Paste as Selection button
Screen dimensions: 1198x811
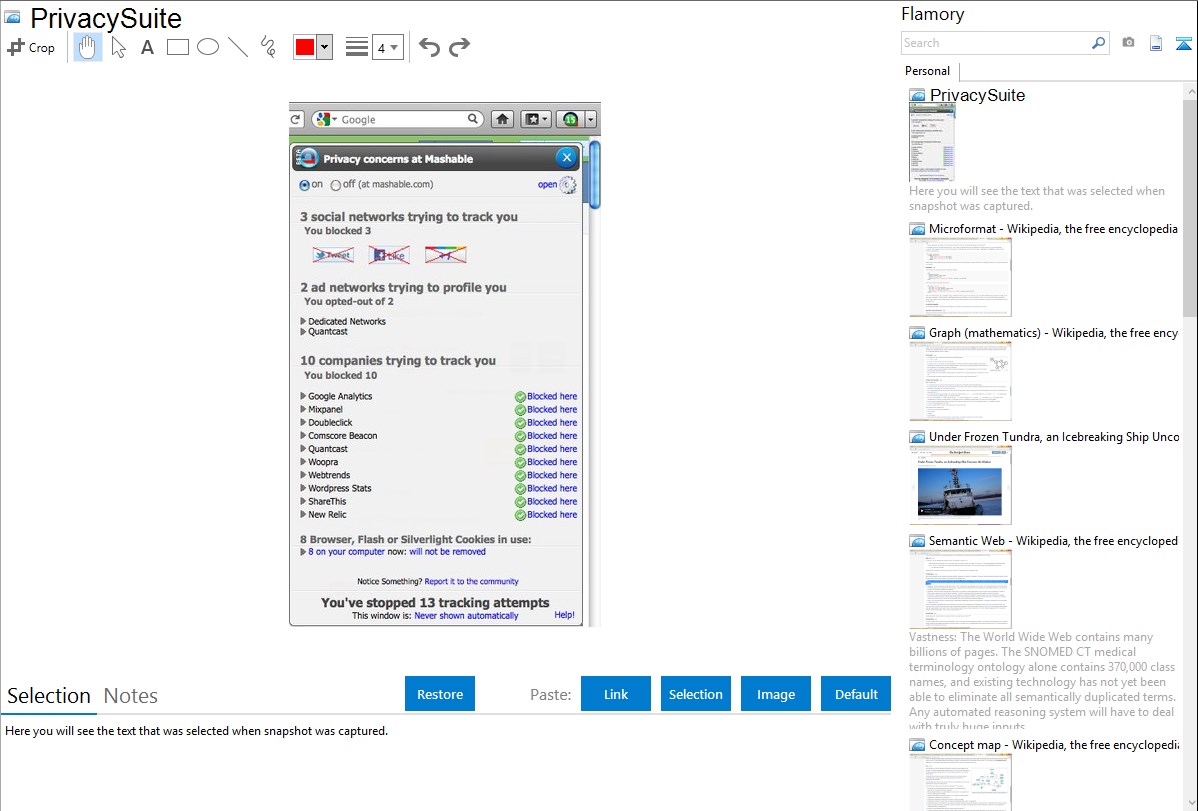[x=695, y=694]
